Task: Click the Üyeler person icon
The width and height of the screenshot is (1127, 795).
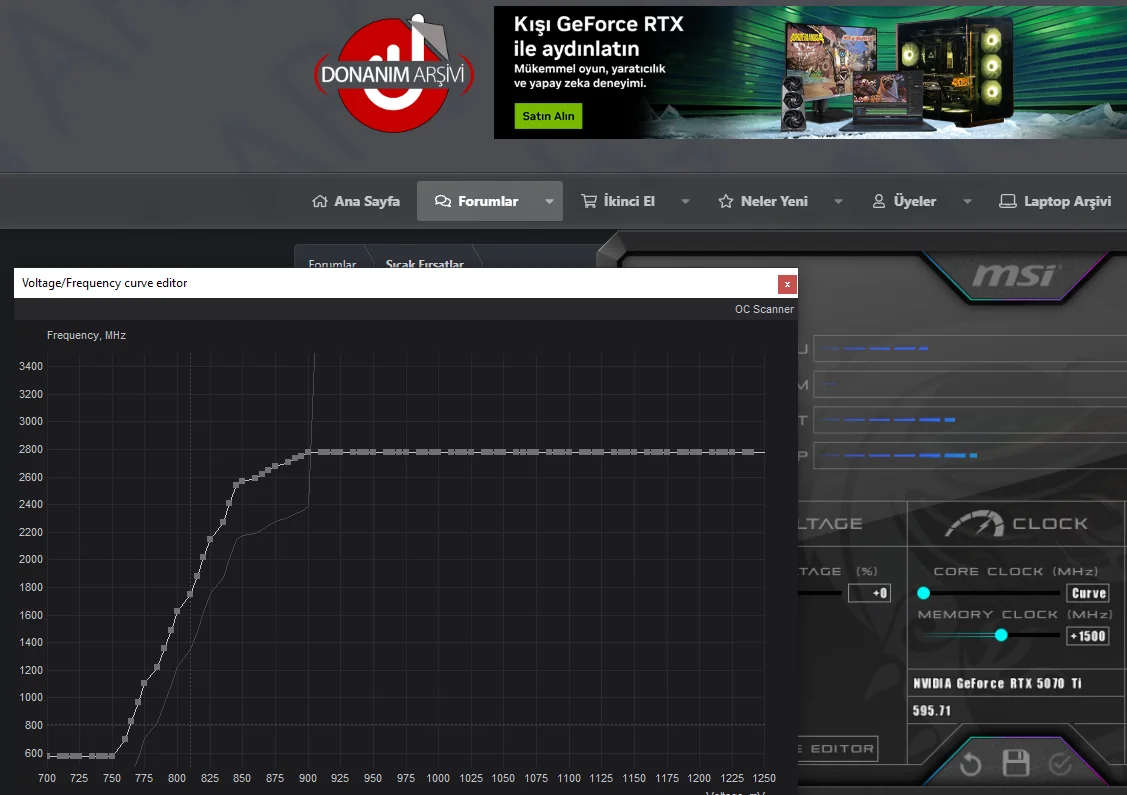Action: 878,201
